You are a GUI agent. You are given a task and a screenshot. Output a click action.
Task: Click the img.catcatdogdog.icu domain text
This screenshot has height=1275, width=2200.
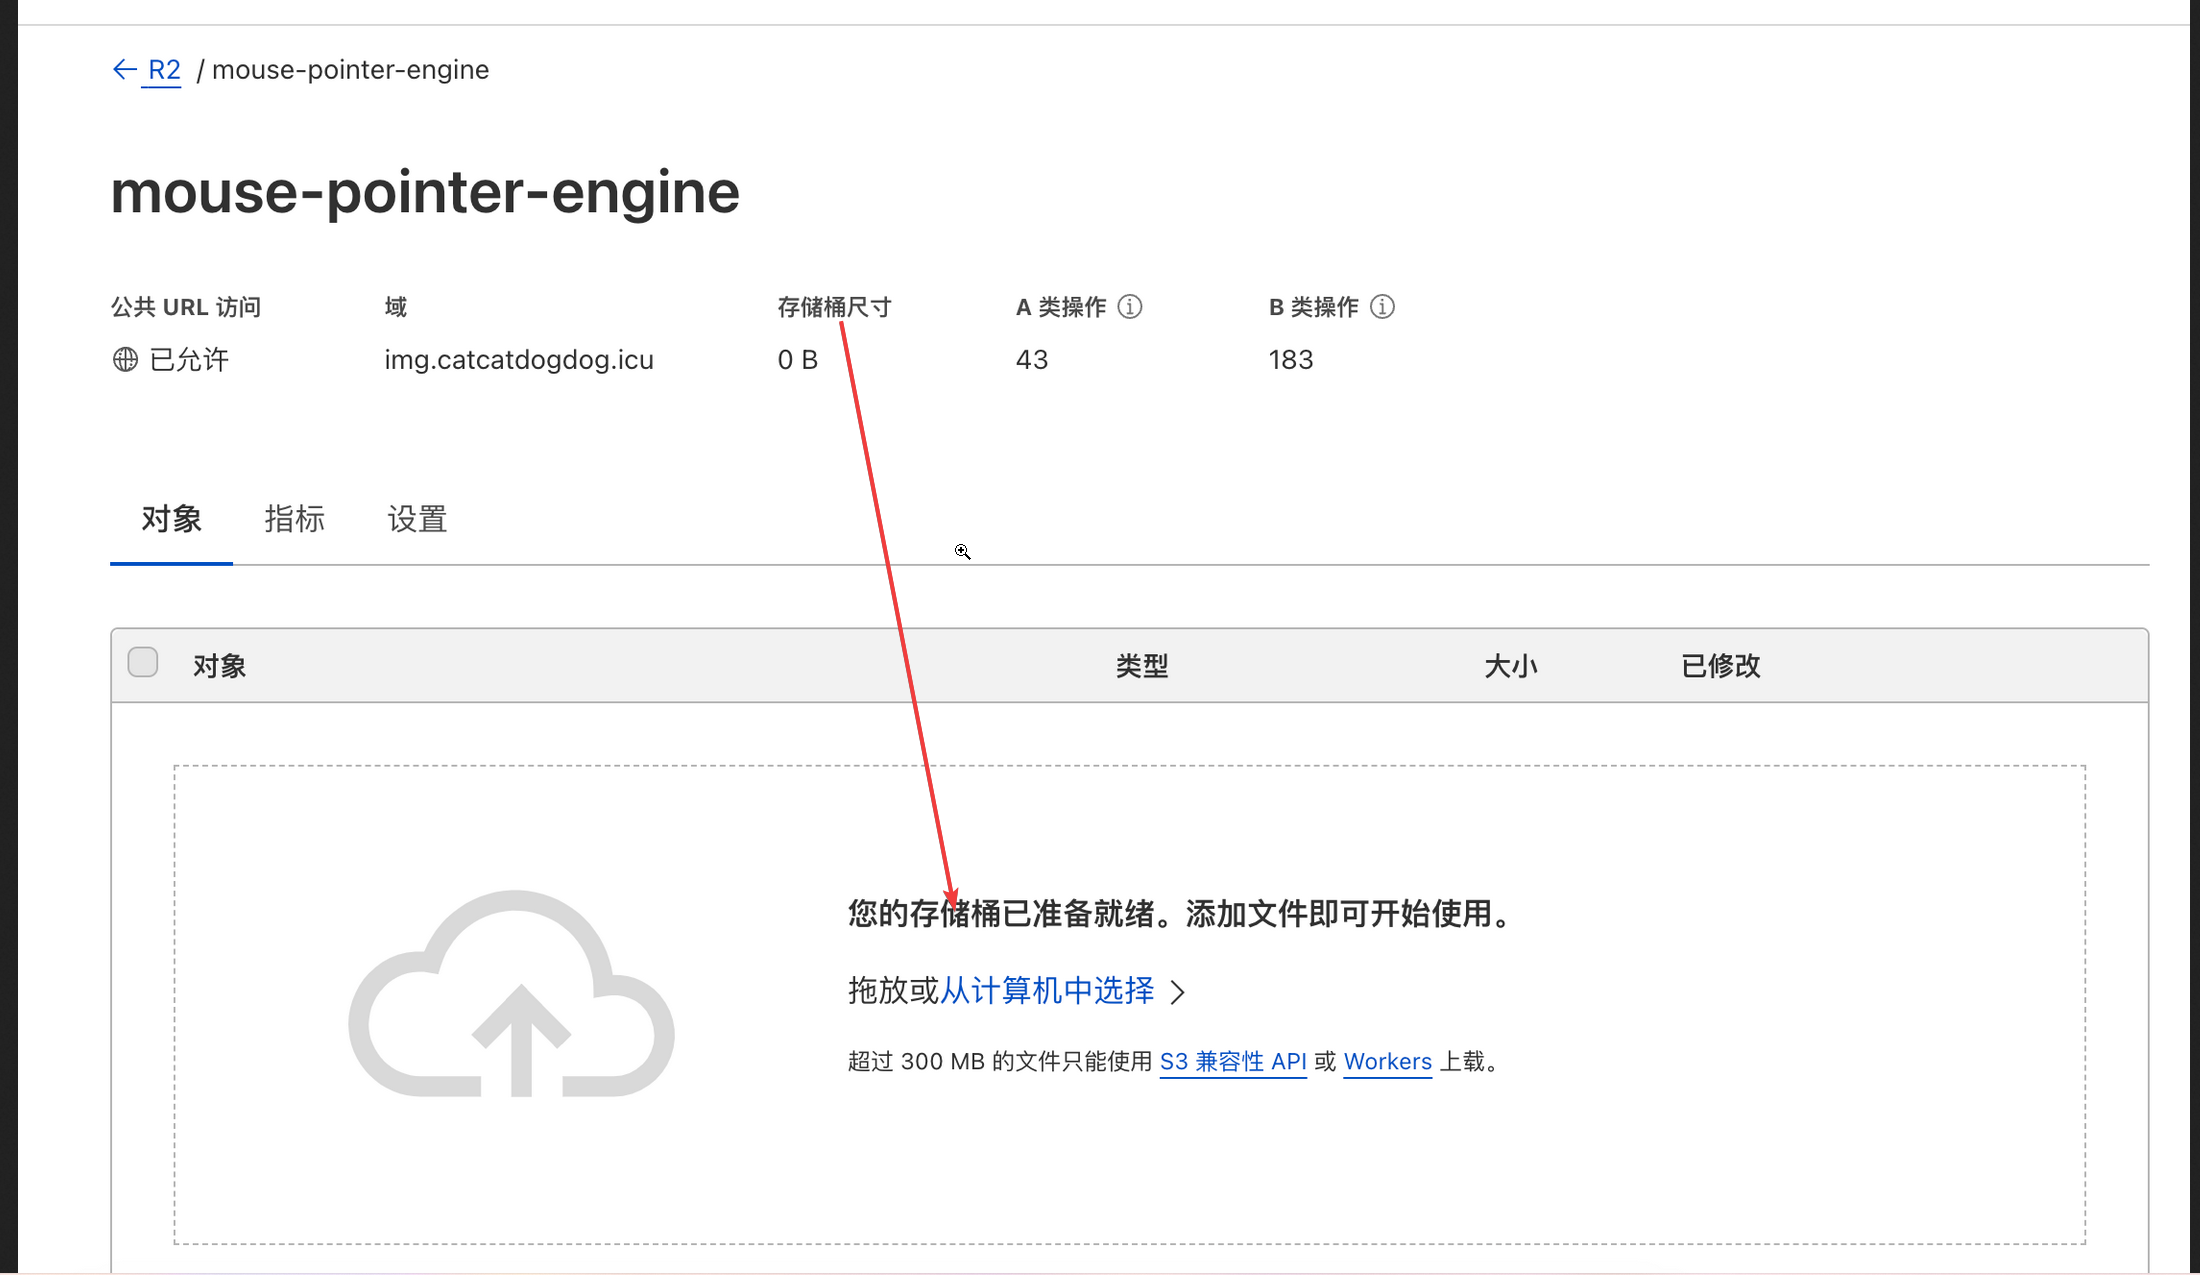click(x=518, y=360)
